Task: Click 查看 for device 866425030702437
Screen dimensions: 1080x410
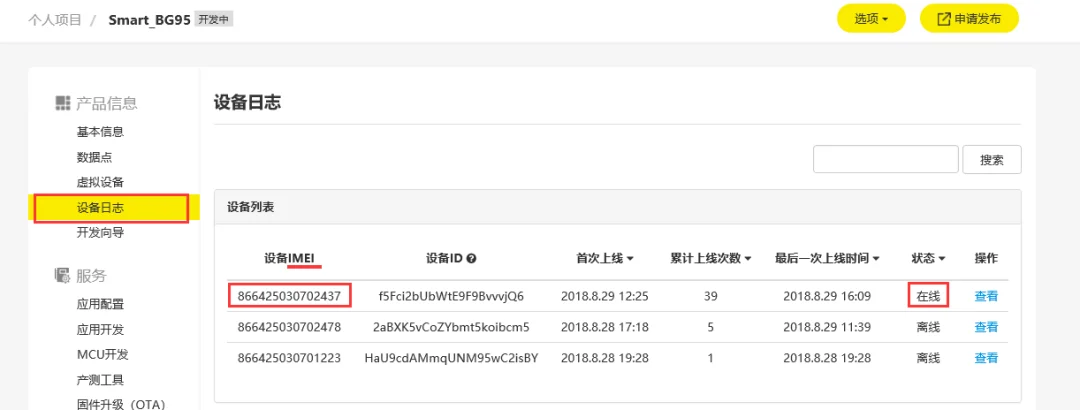Action: coord(986,296)
